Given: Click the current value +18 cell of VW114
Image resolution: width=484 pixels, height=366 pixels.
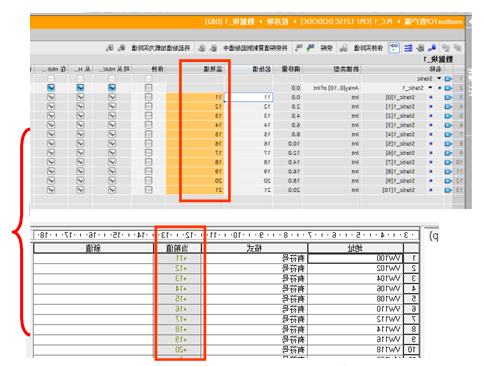Looking at the screenshot, I should click(178, 329).
